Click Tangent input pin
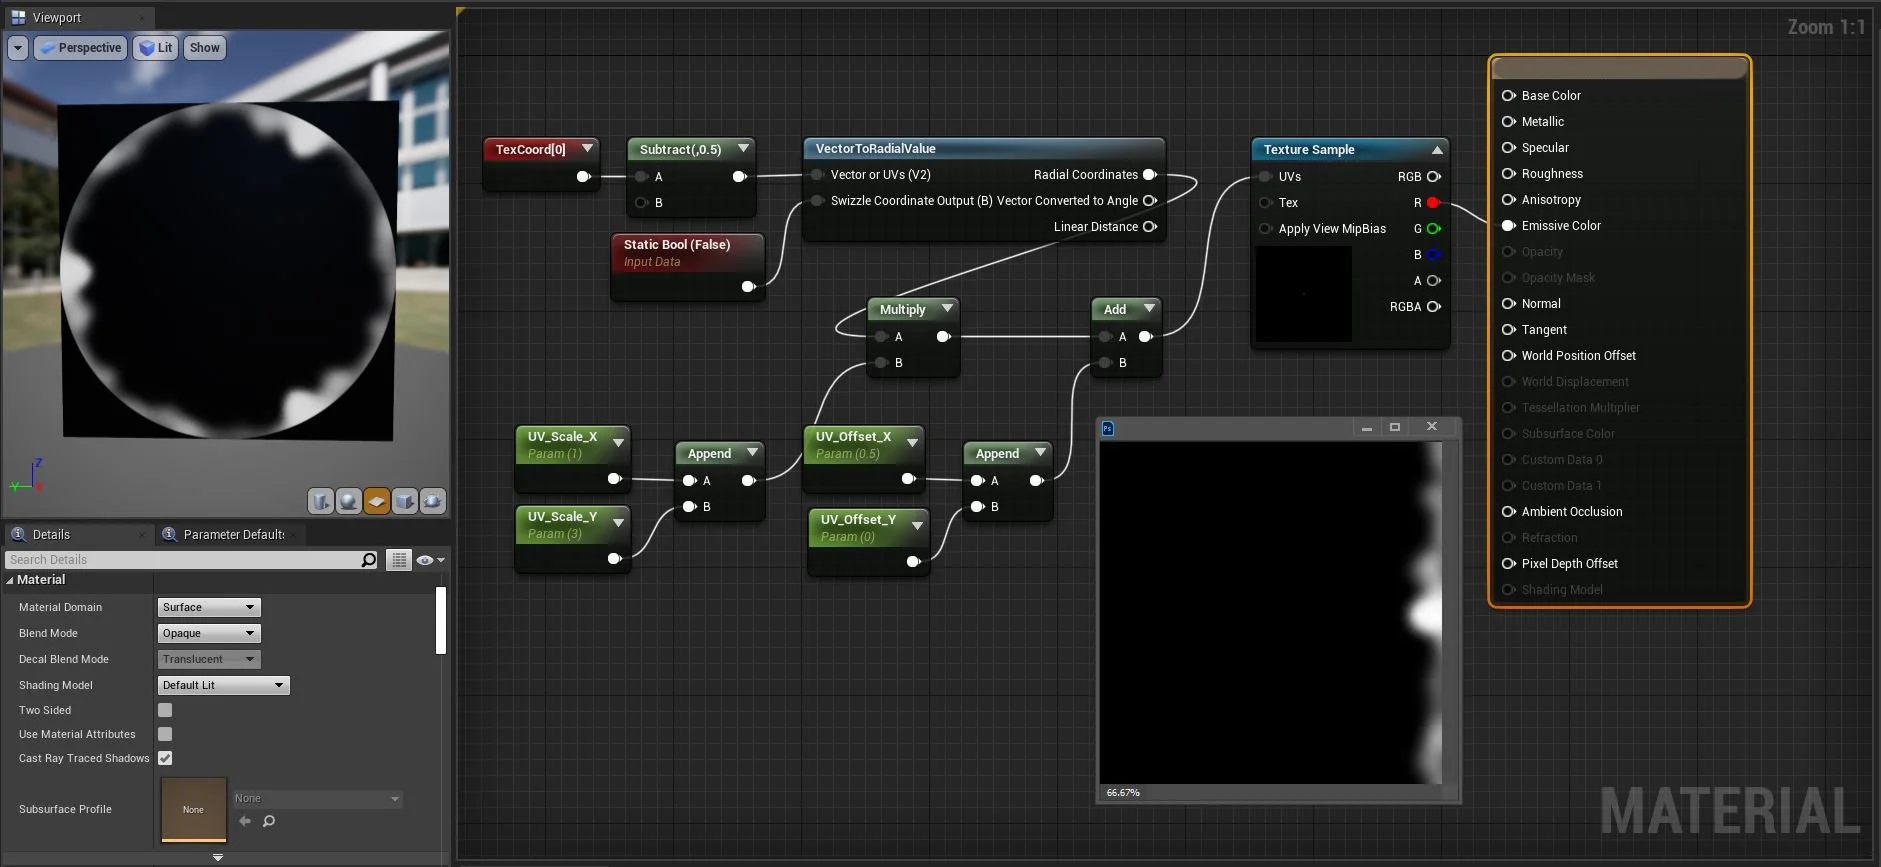Screen dimensions: 1881x867 click(1508, 330)
